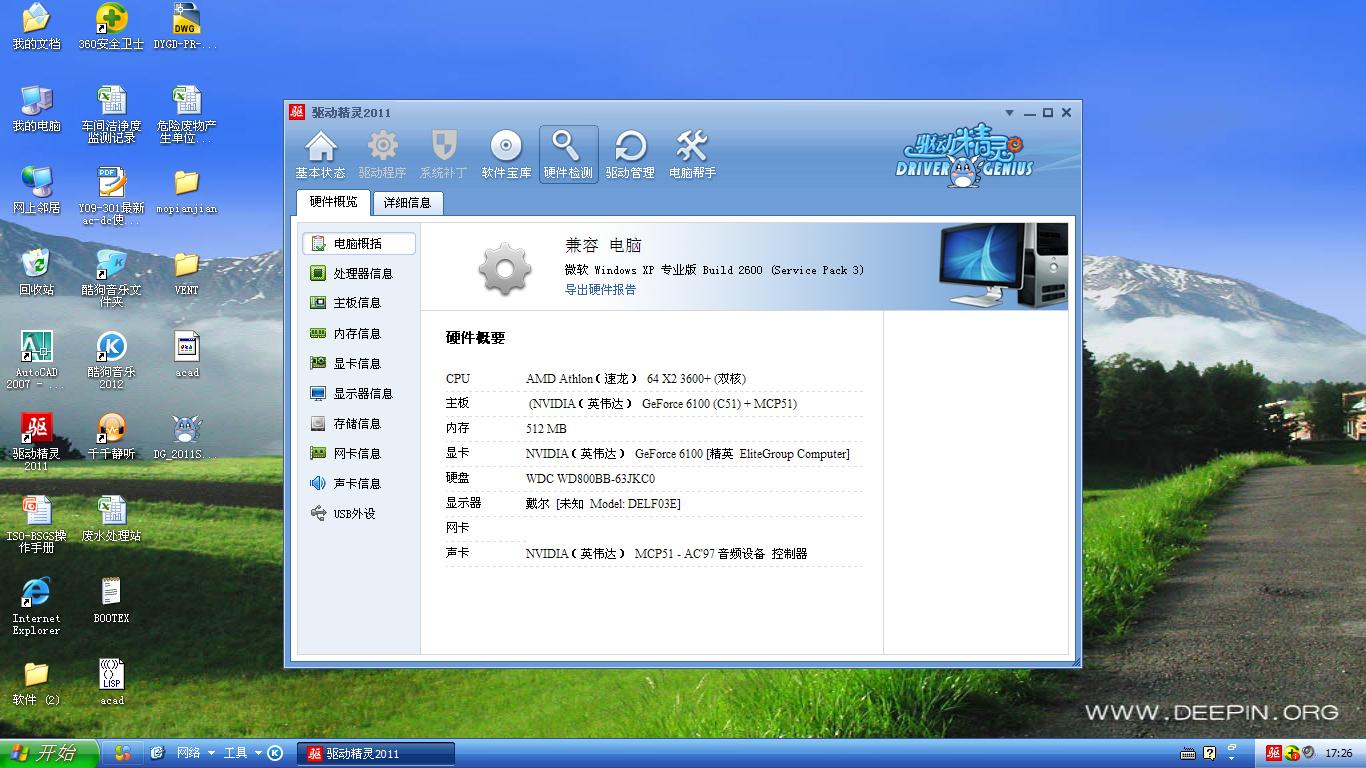Image resolution: width=1366 pixels, height=768 pixels.
Task: Select 网卡信息 in the sidebar
Action: click(x=358, y=453)
